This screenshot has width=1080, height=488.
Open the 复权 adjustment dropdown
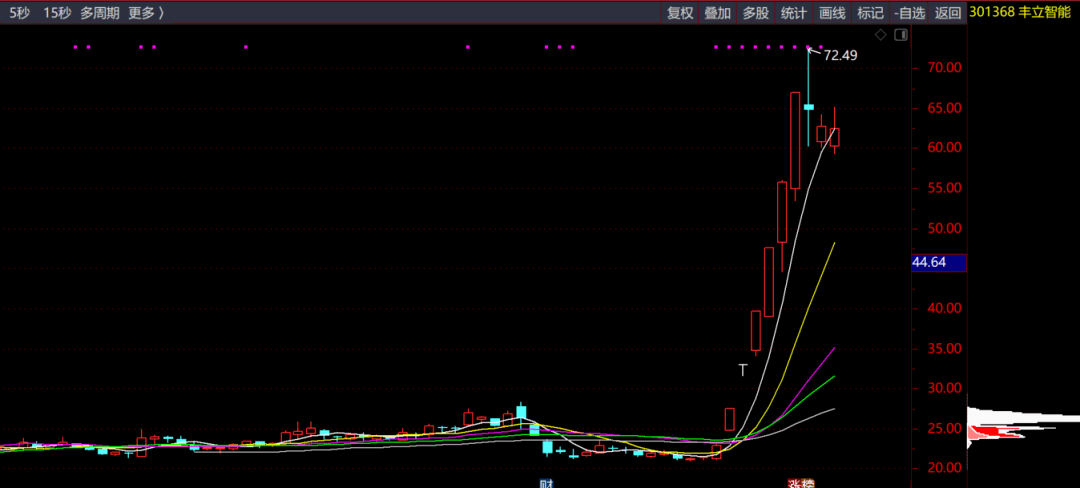pyautogui.click(x=680, y=12)
